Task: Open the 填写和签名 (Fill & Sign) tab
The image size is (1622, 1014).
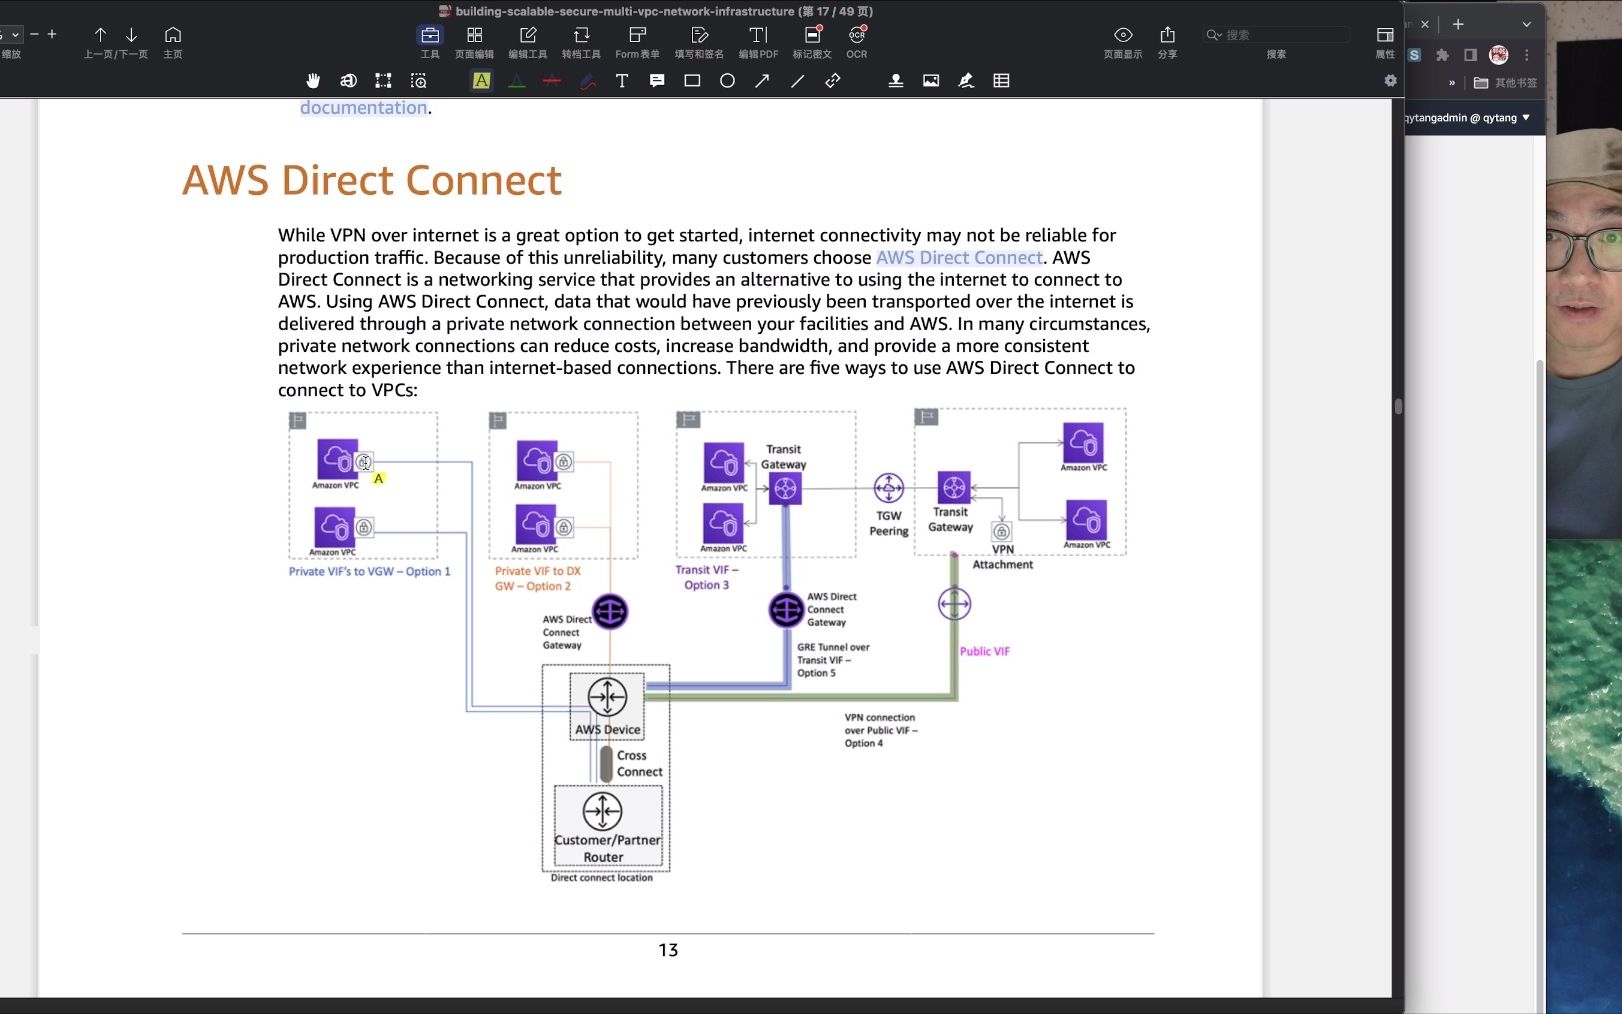Action: (699, 42)
